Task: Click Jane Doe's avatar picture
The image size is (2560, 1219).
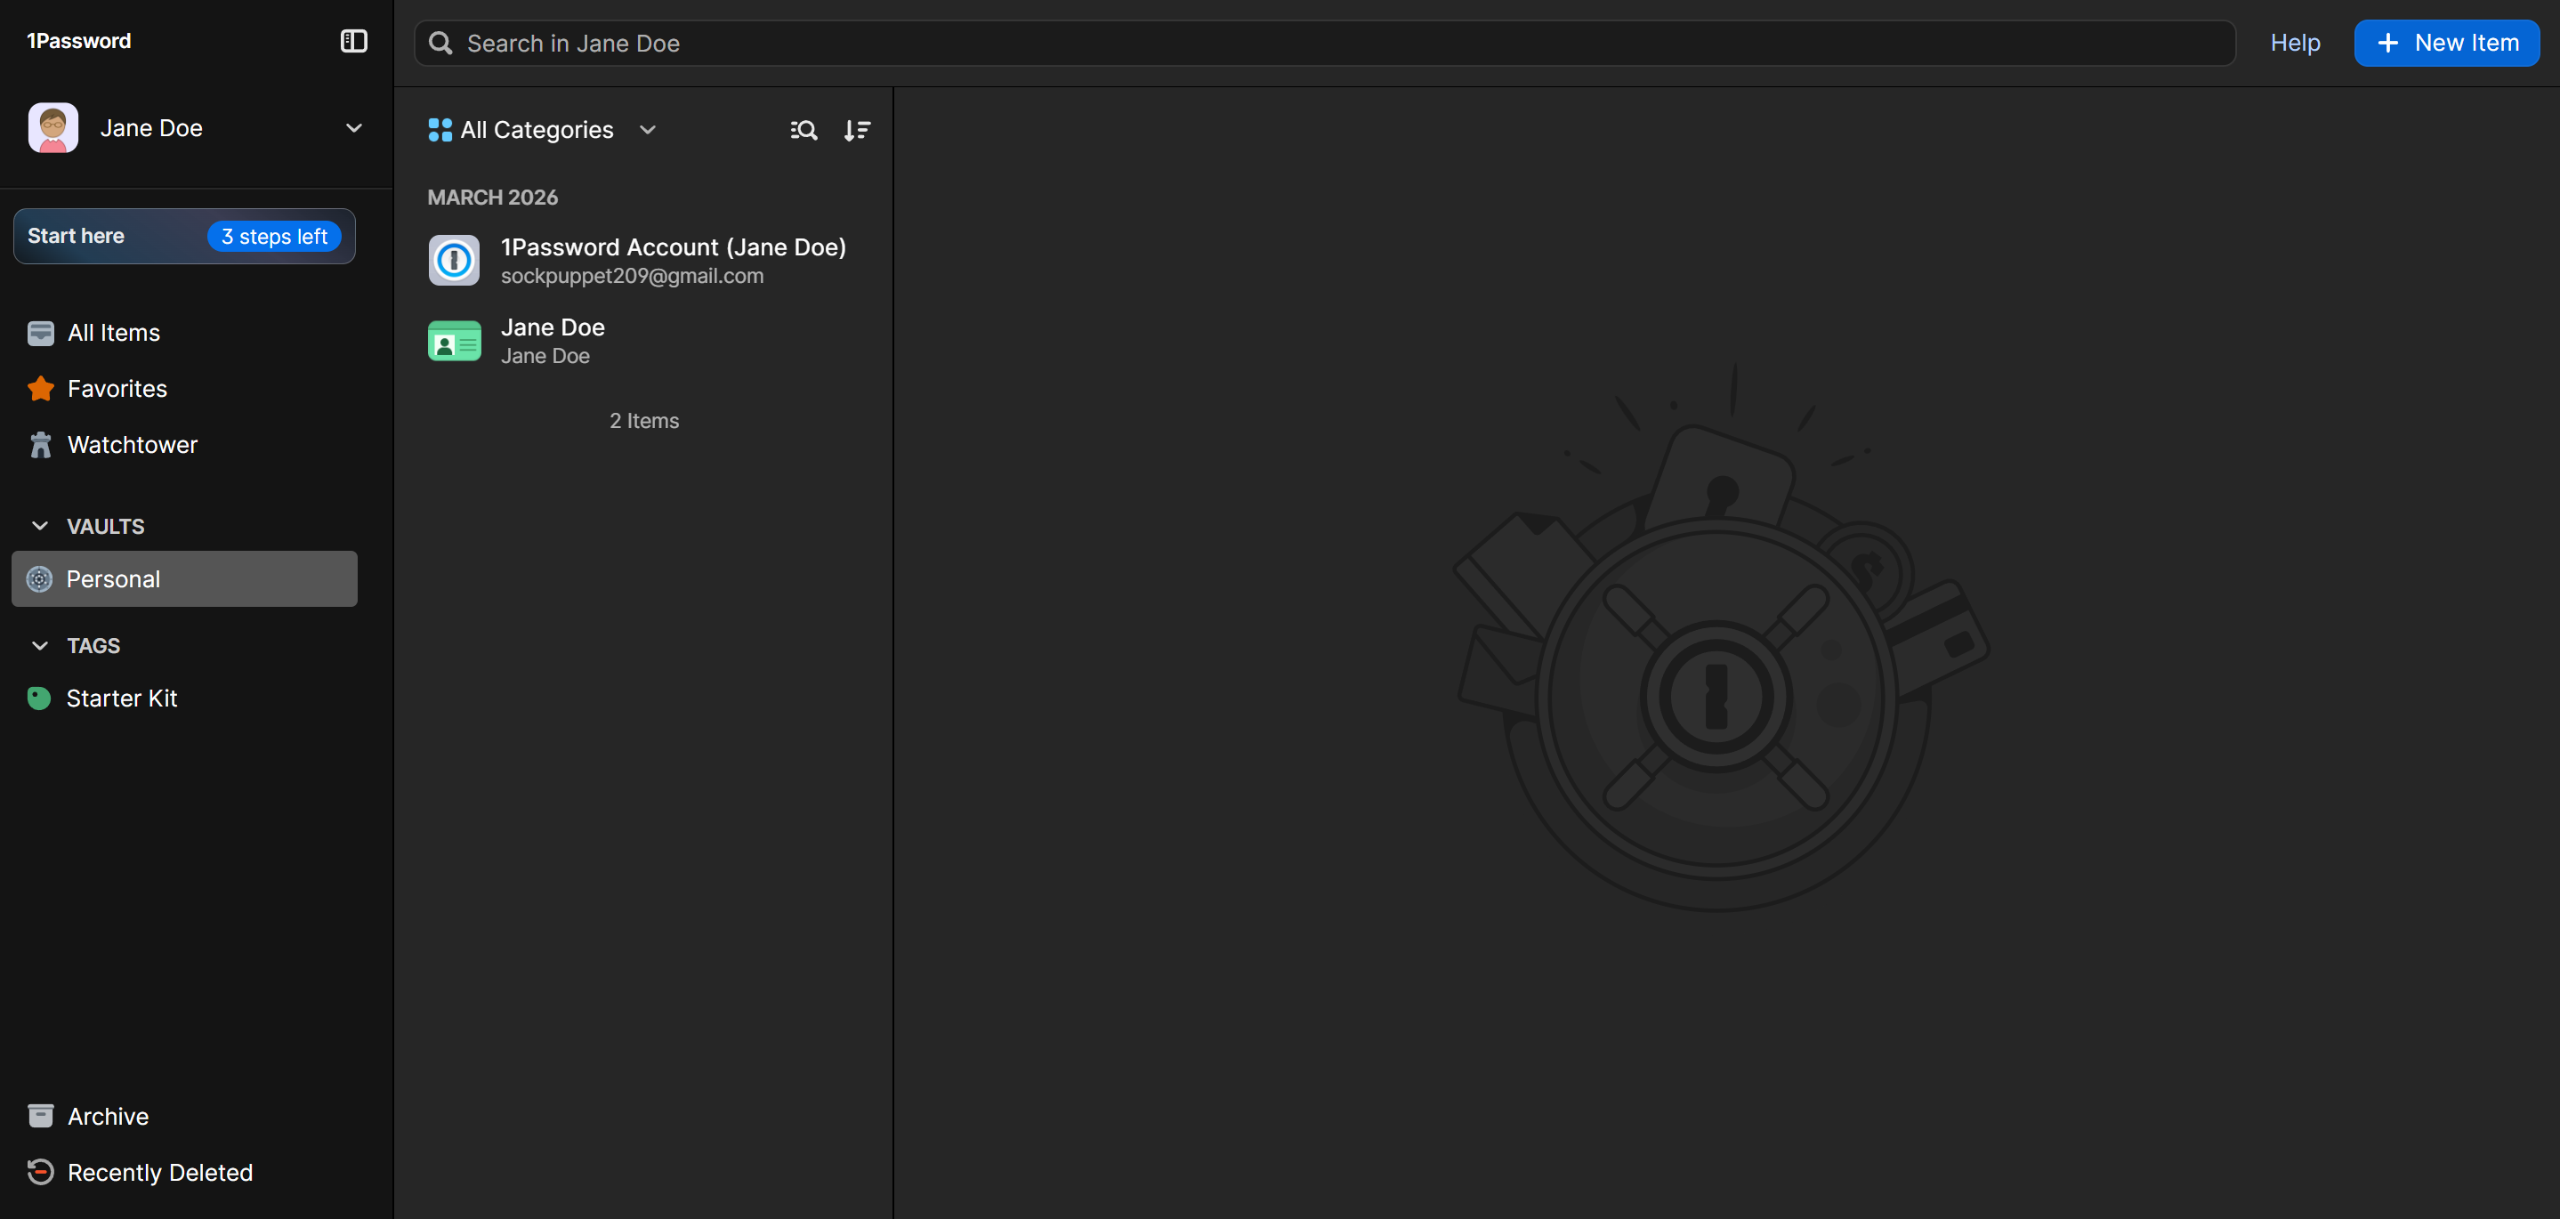Action: click(x=53, y=128)
